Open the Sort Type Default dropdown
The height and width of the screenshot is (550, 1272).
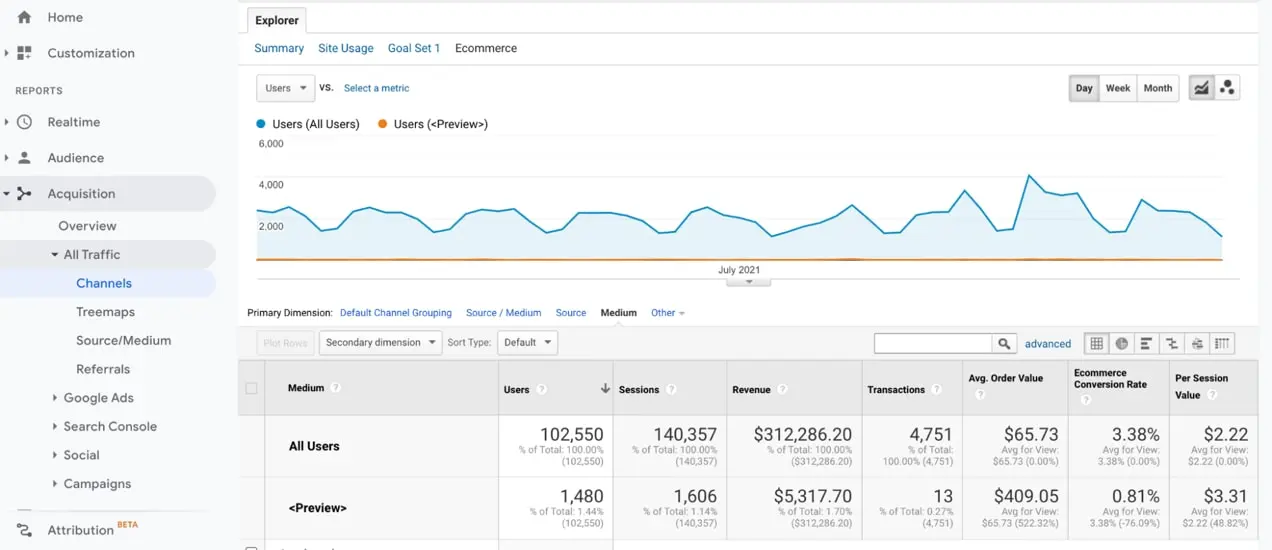point(527,342)
